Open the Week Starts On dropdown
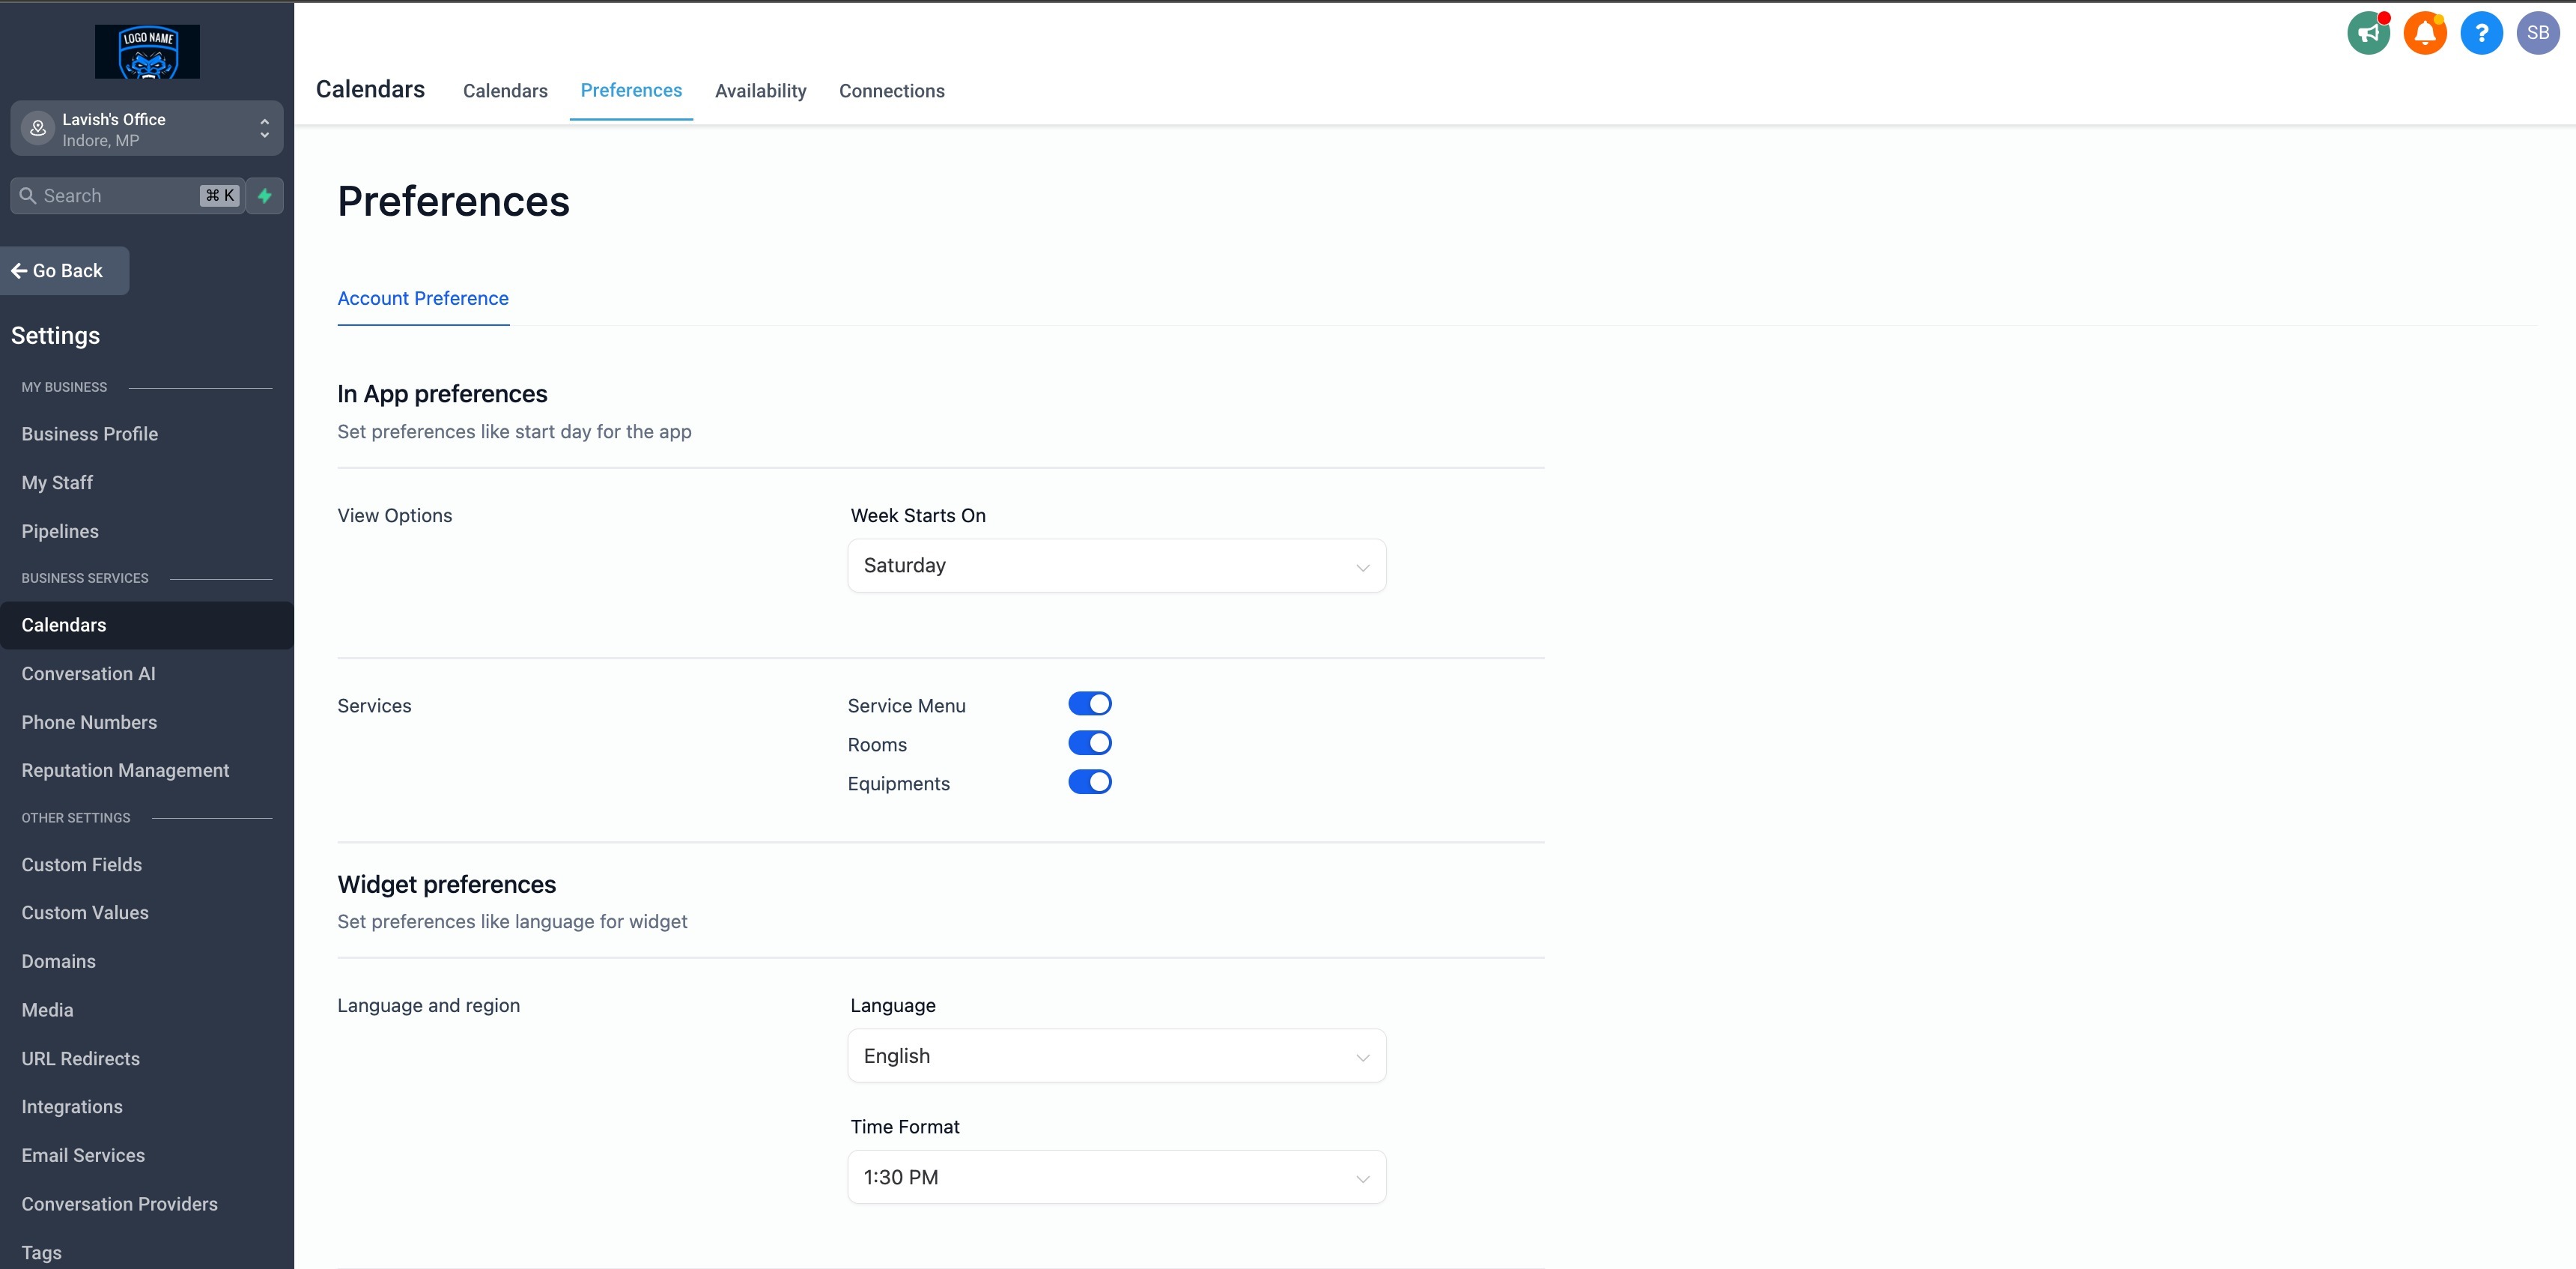 (1116, 566)
